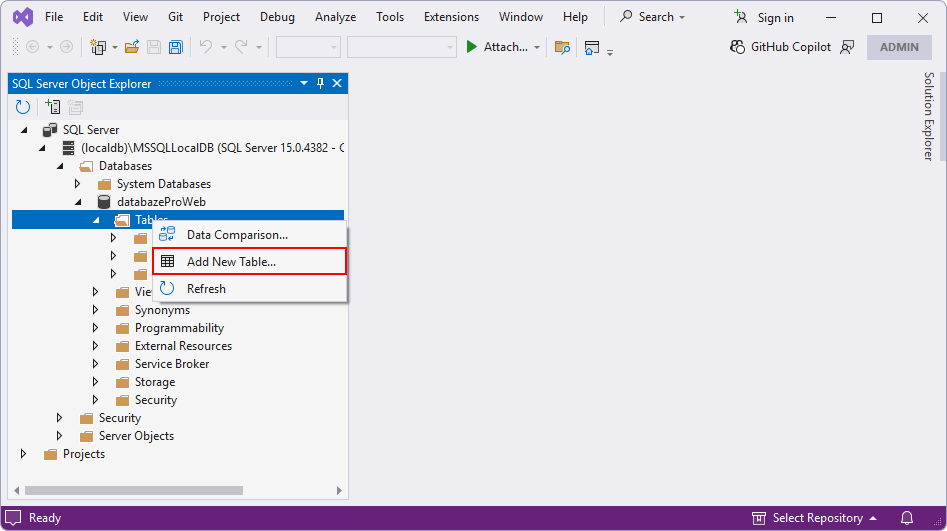This screenshot has width=947, height=531.
Task: Click the notifications bell in status bar
Action: click(x=906, y=518)
